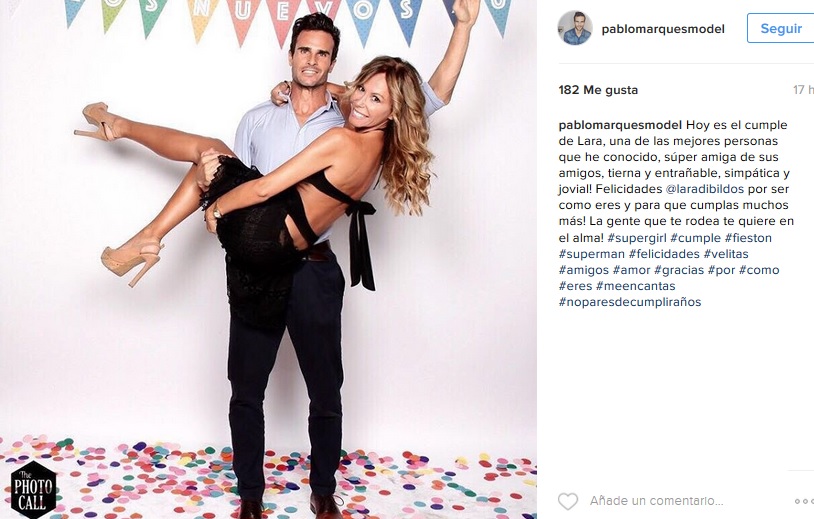The height and width of the screenshot is (519, 814).
Task: Open the #velitas hashtag
Action: point(726,254)
